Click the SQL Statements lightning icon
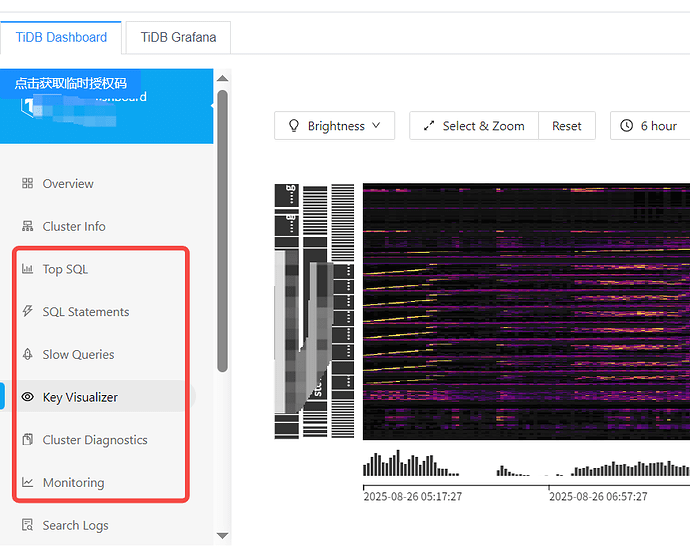690x547 pixels. click(x=27, y=312)
